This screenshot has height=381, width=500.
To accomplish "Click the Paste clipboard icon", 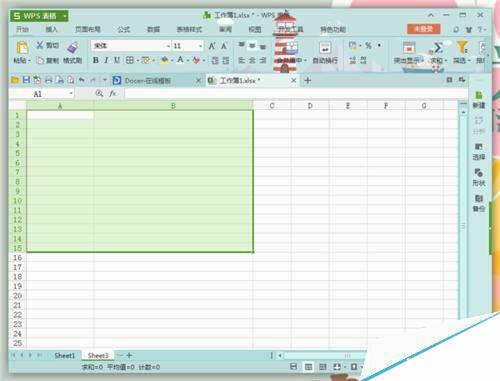I will pyautogui.click(x=22, y=48).
